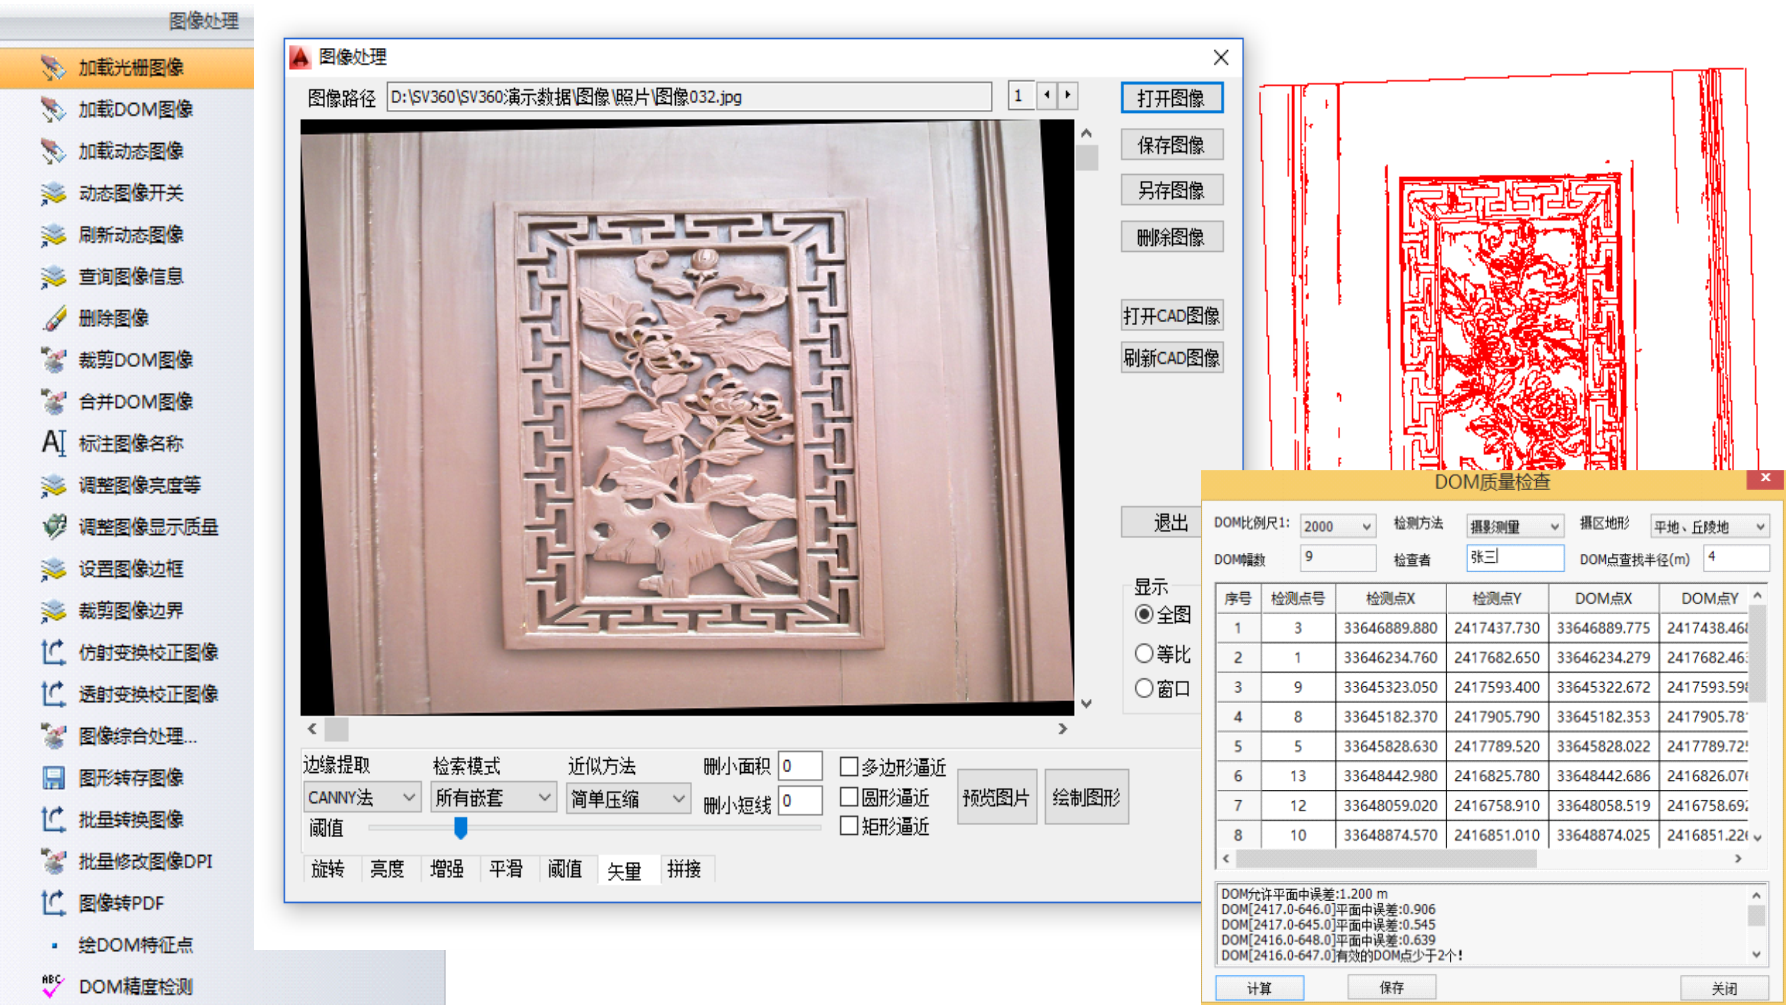
Task: Open the DOM比例尺 2000 dropdown
Action: coord(1337,526)
